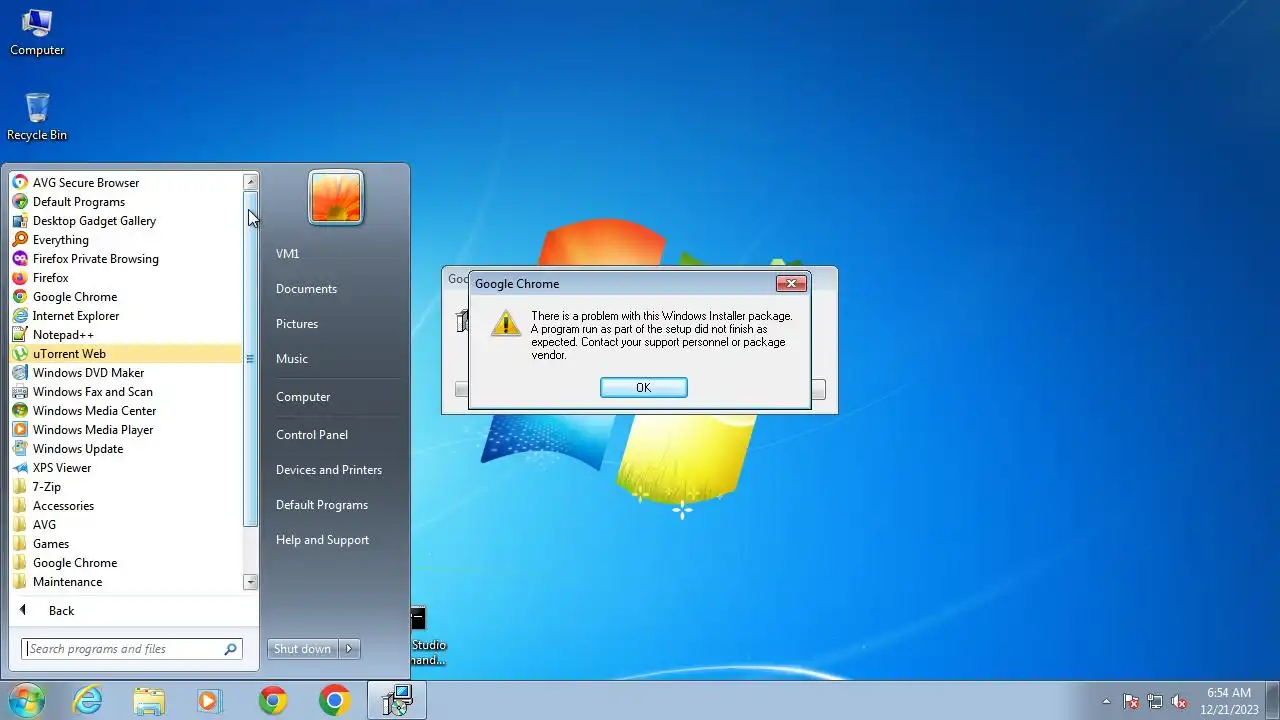This screenshot has height=720, width=1280.
Task: Expand the Maintenance folder
Action: pos(126,582)
